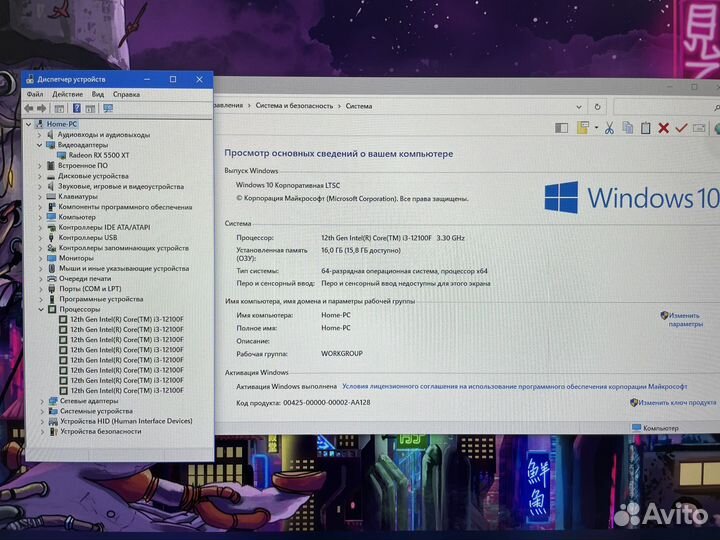This screenshot has height=540, width=720.
Task: Click the Paste clipboard icon
Action: point(644,127)
